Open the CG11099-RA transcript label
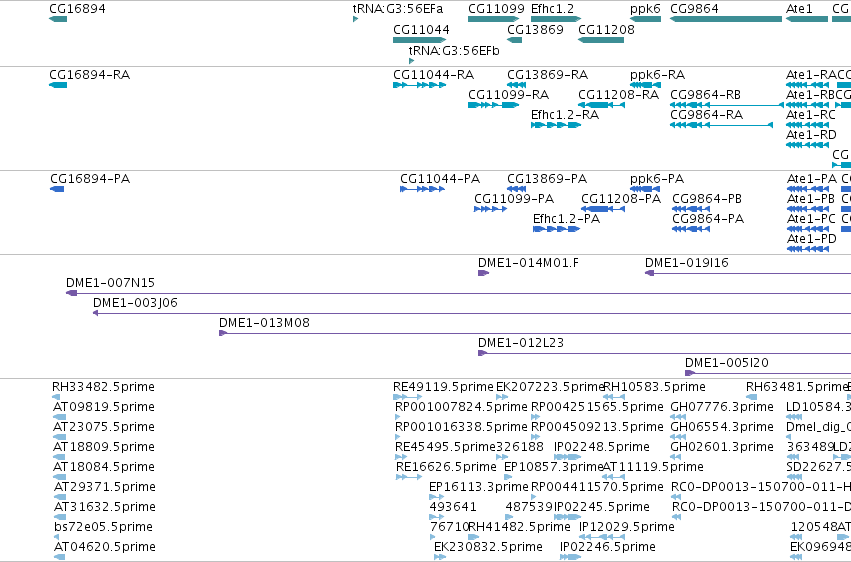This screenshot has width=851, height=562. tap(509, 94)
